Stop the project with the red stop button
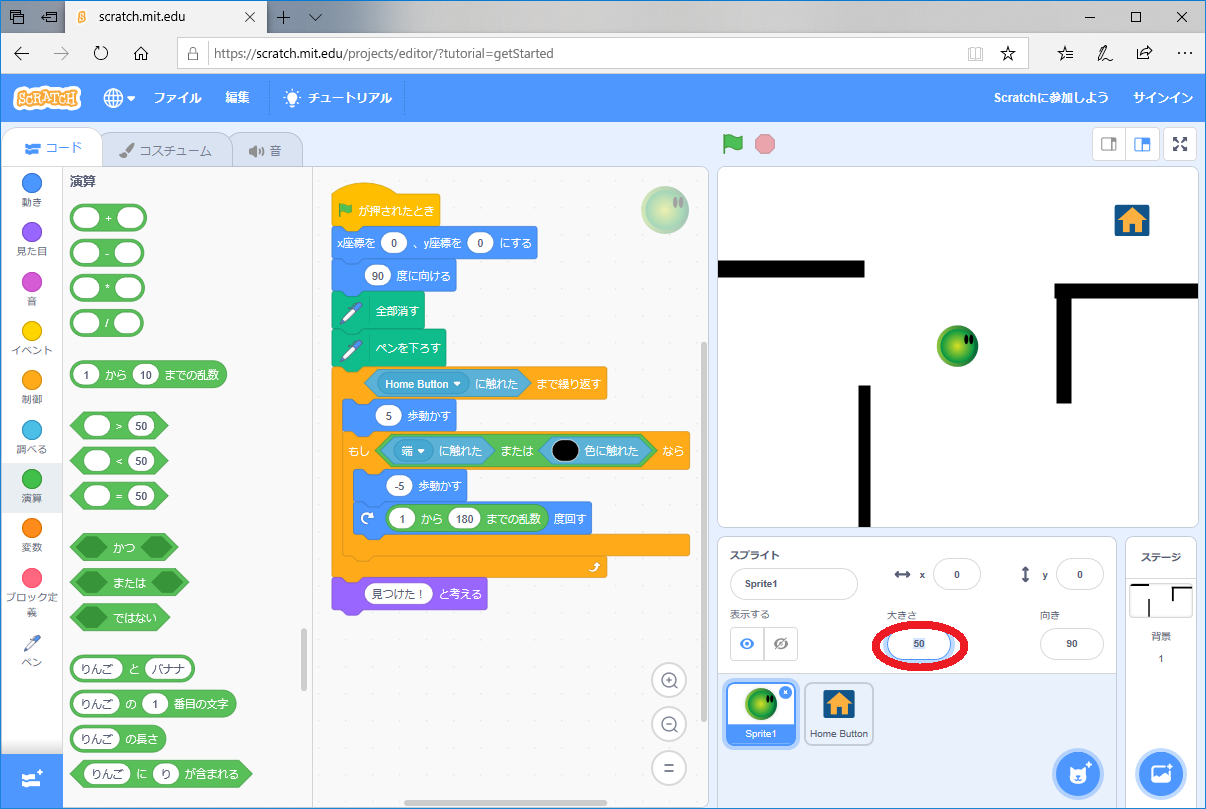Image resolution: width=1206 pixels, height=809 pixels. pyautogui.click(x=765, y=144)
